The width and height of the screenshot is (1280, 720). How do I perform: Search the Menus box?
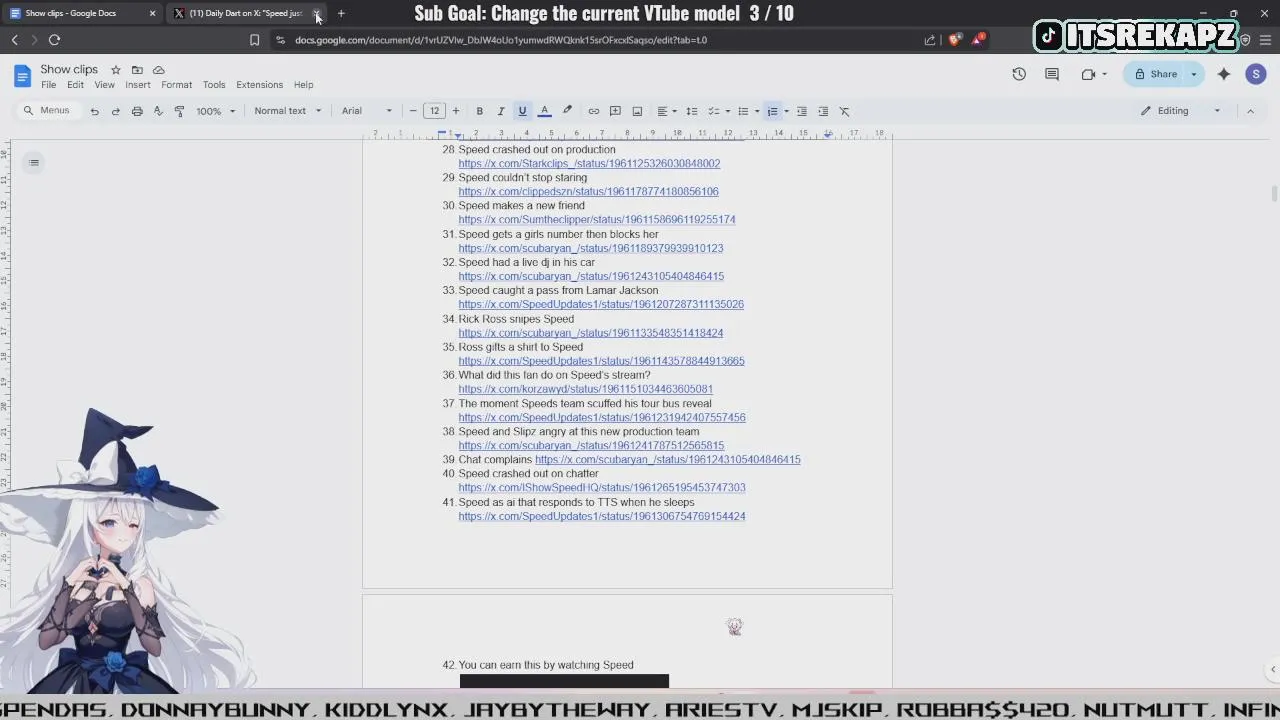[x=47, y=111]
